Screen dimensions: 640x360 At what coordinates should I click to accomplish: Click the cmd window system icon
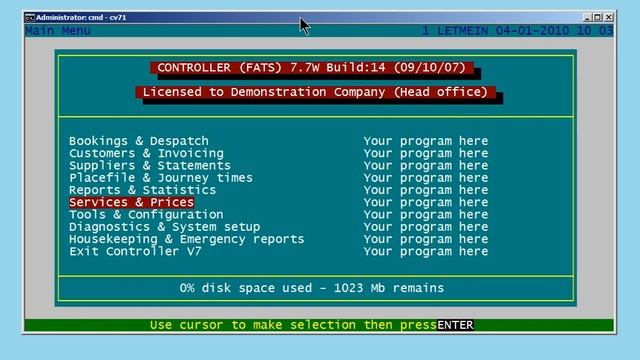point(29,18)
